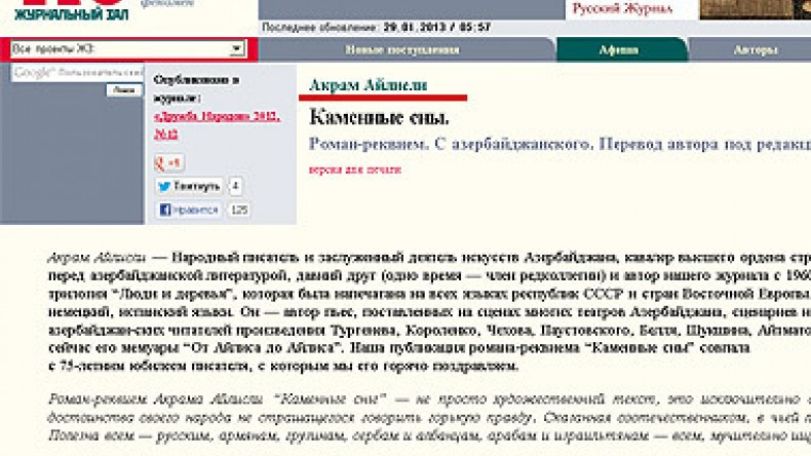Open the 'Русский Журнал' link
This screenshot has width=811, height=456.
click(623, 9)
